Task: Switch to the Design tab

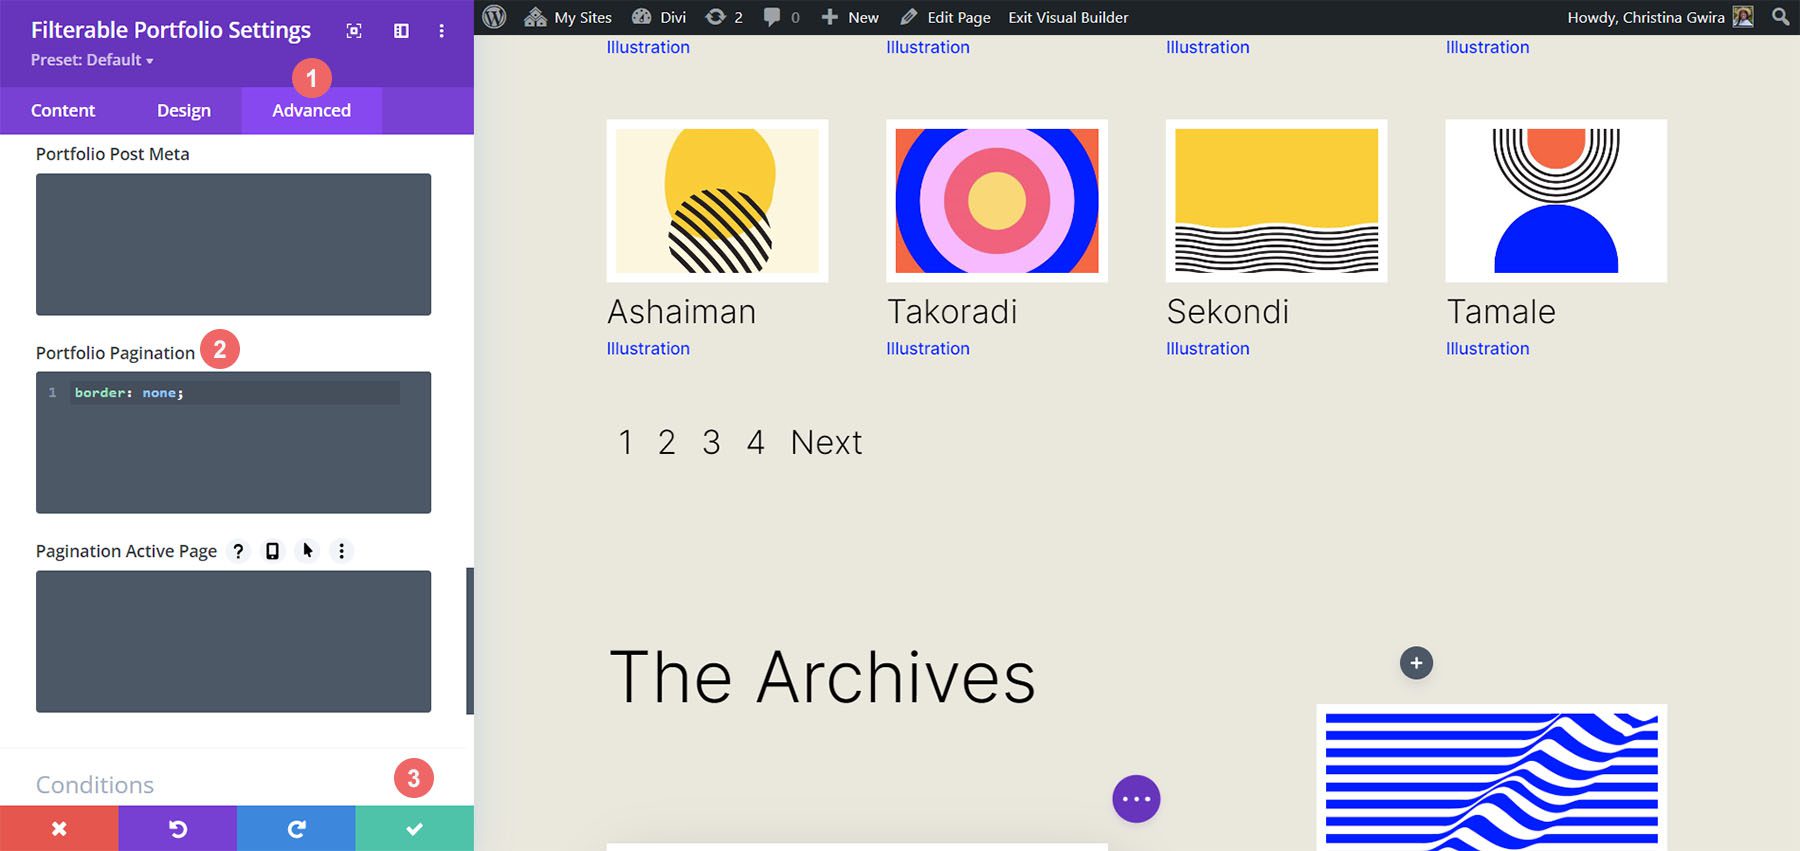Action: tap(184, 110)
